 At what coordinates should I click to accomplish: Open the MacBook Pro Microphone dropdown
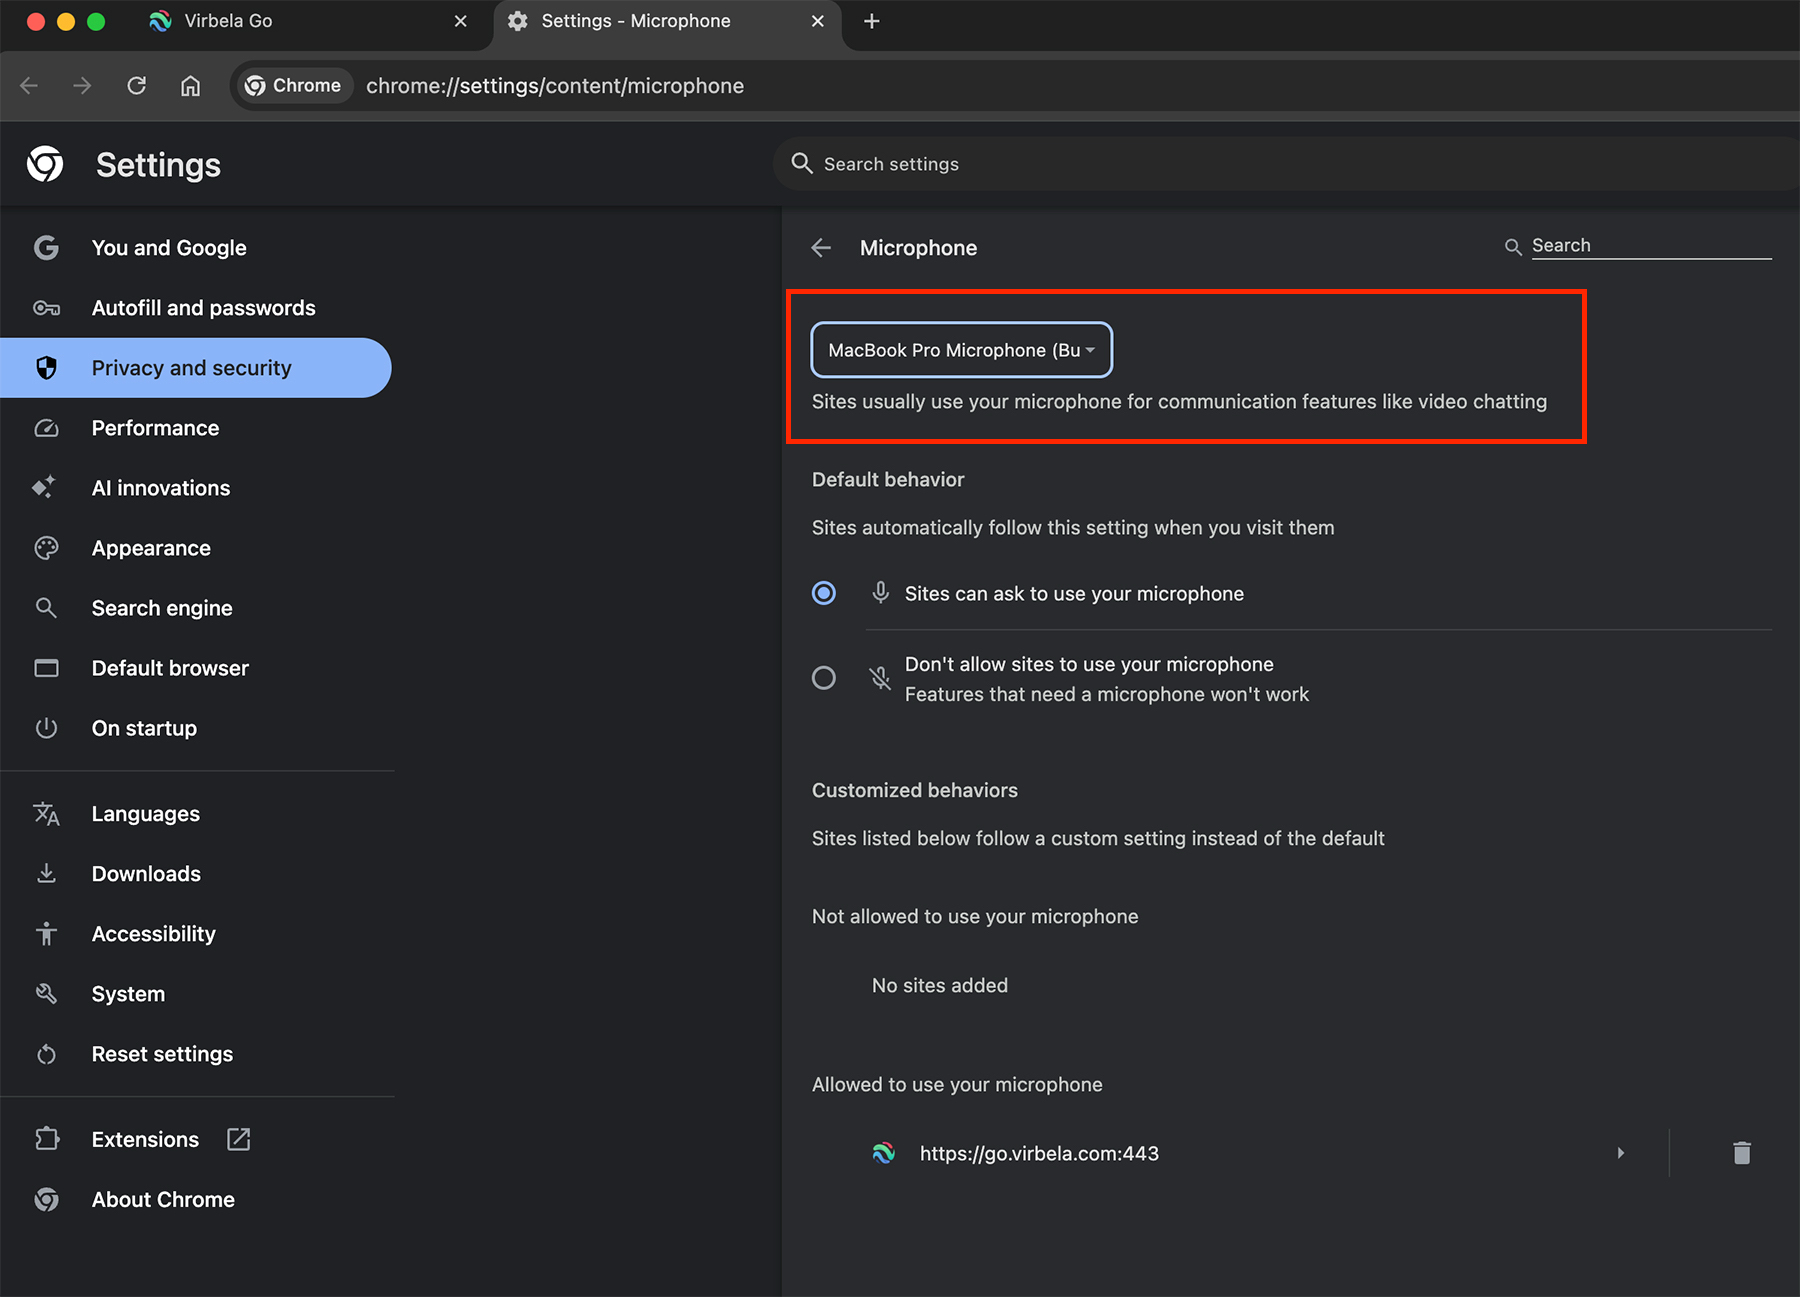961,350
